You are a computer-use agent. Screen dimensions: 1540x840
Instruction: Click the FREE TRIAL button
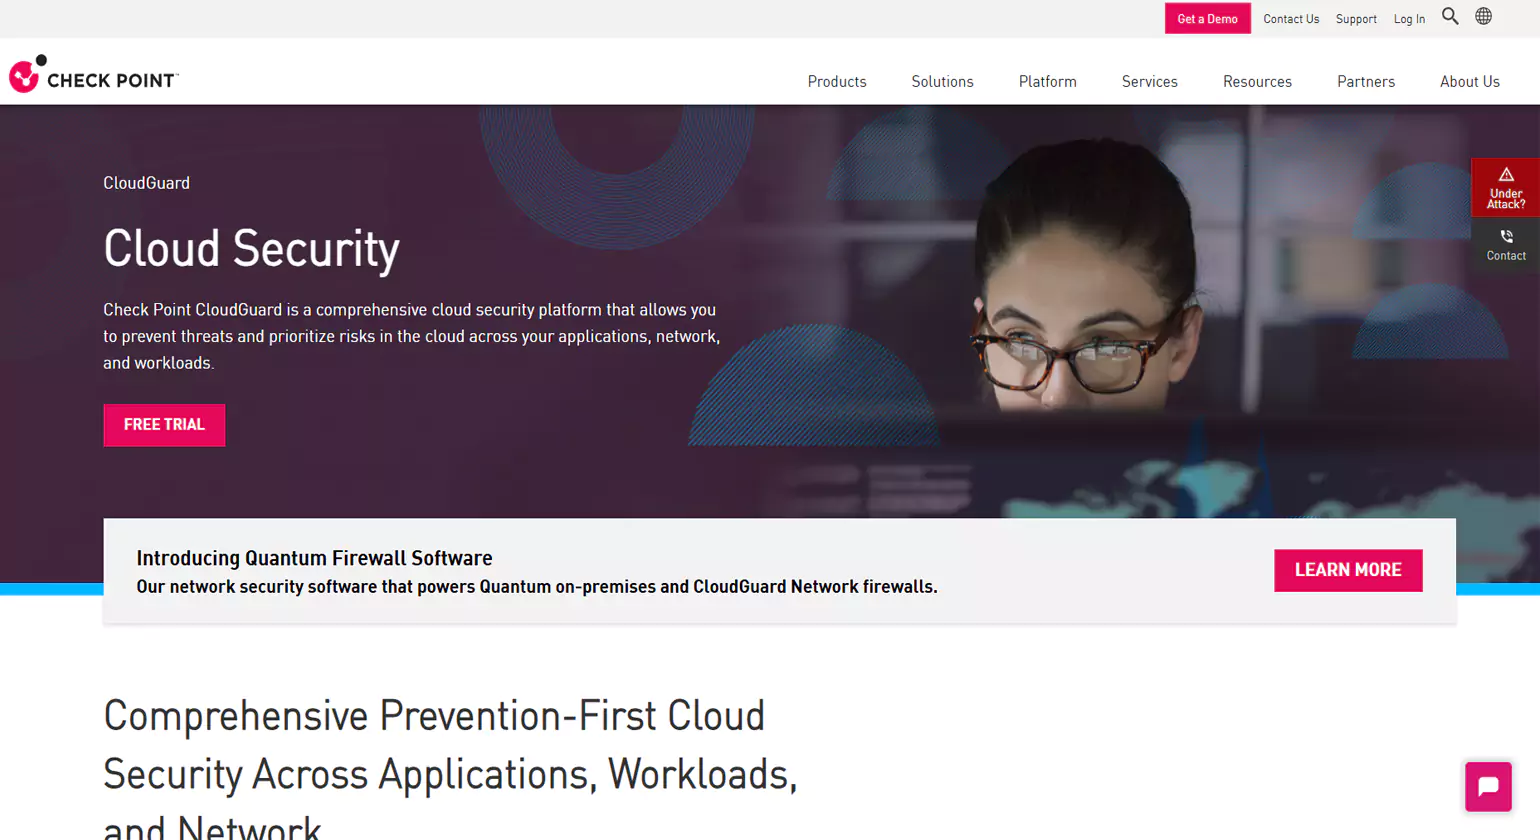coord(164,424)
